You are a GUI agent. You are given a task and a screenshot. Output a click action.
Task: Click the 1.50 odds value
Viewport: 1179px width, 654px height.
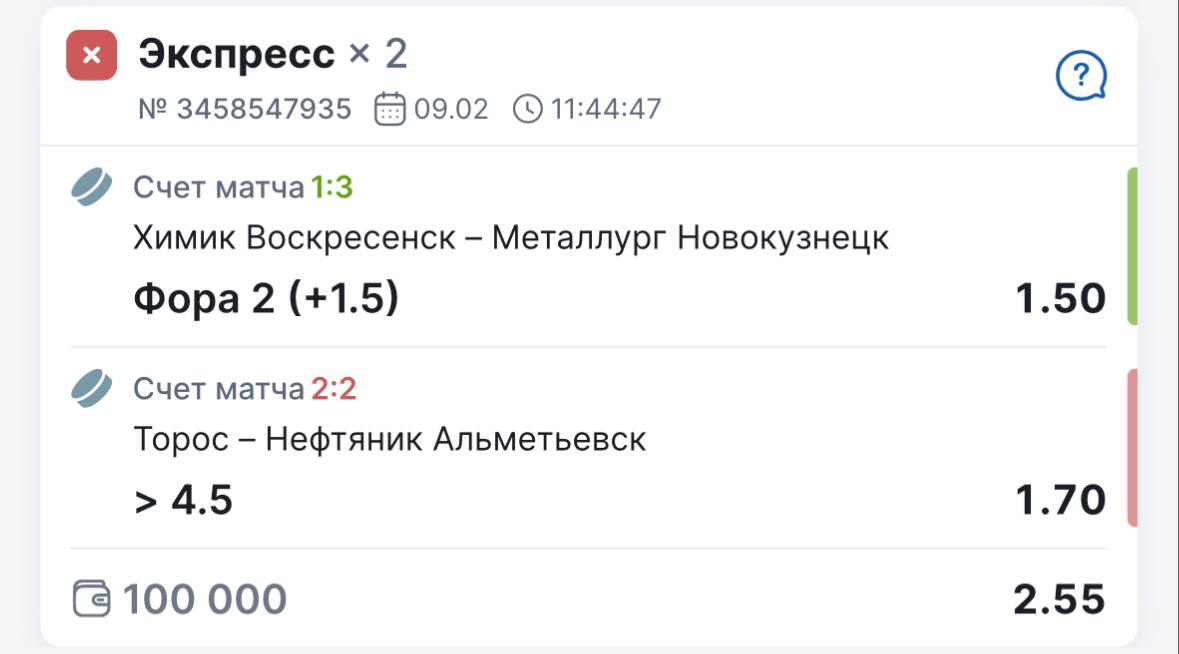click(1060, 299)
